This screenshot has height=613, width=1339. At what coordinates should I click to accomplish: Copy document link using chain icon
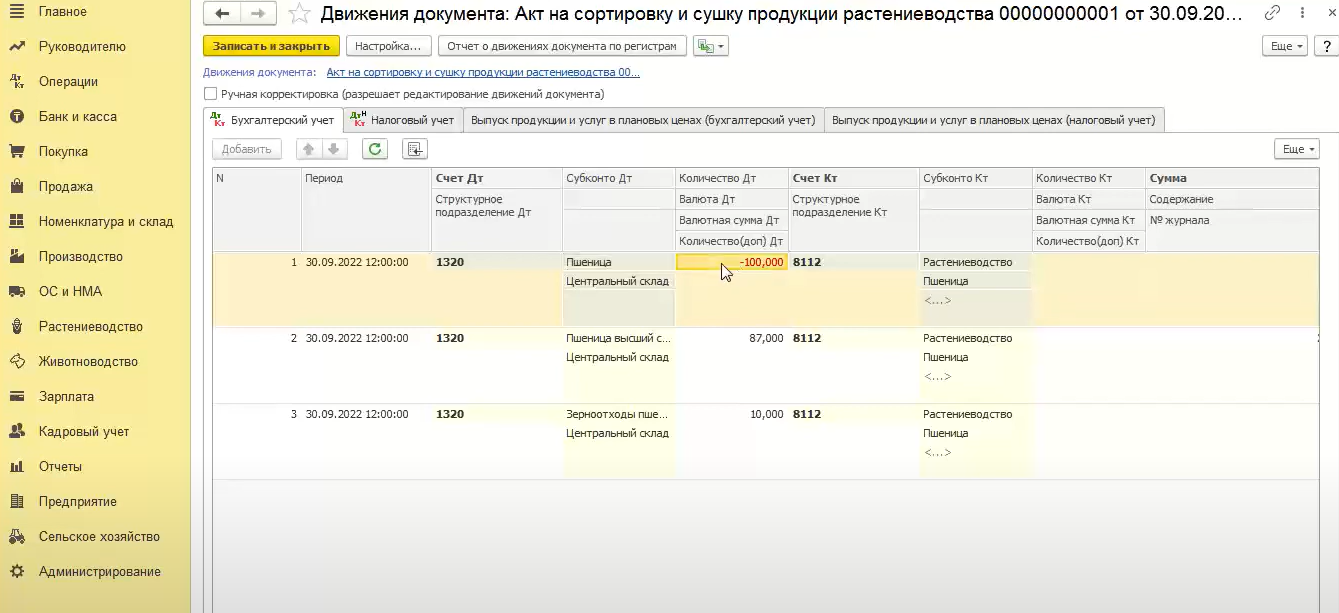1272,14
